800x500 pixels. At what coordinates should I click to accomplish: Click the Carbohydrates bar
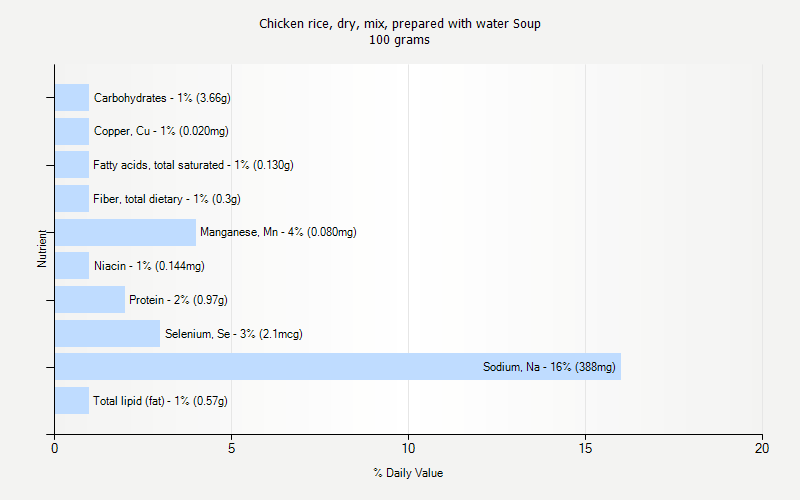[x=72, y=98]
